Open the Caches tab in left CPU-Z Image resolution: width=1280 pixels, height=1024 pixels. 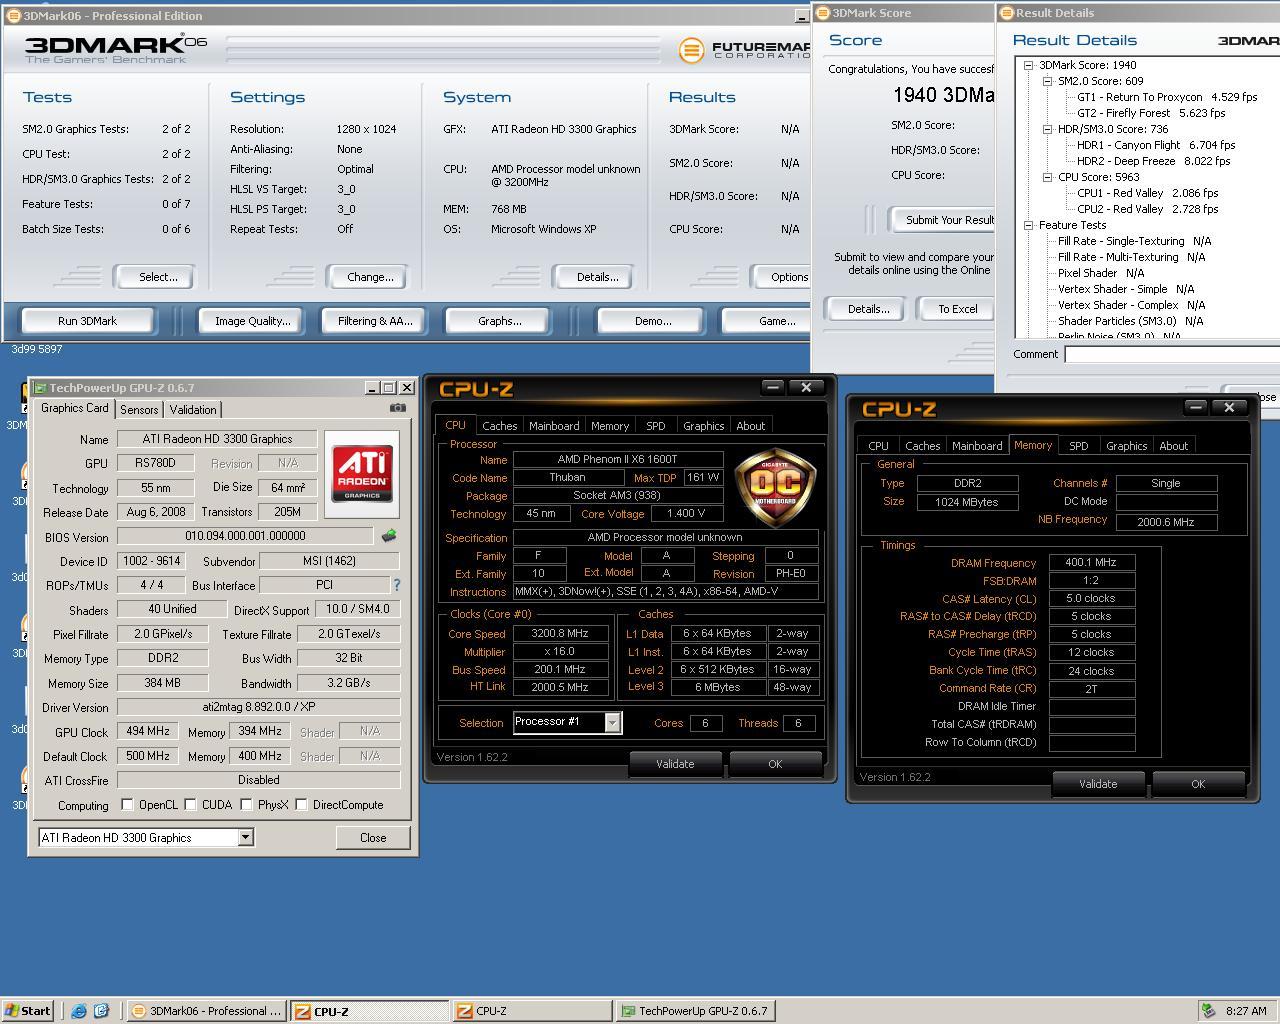[x=499, y=426]
